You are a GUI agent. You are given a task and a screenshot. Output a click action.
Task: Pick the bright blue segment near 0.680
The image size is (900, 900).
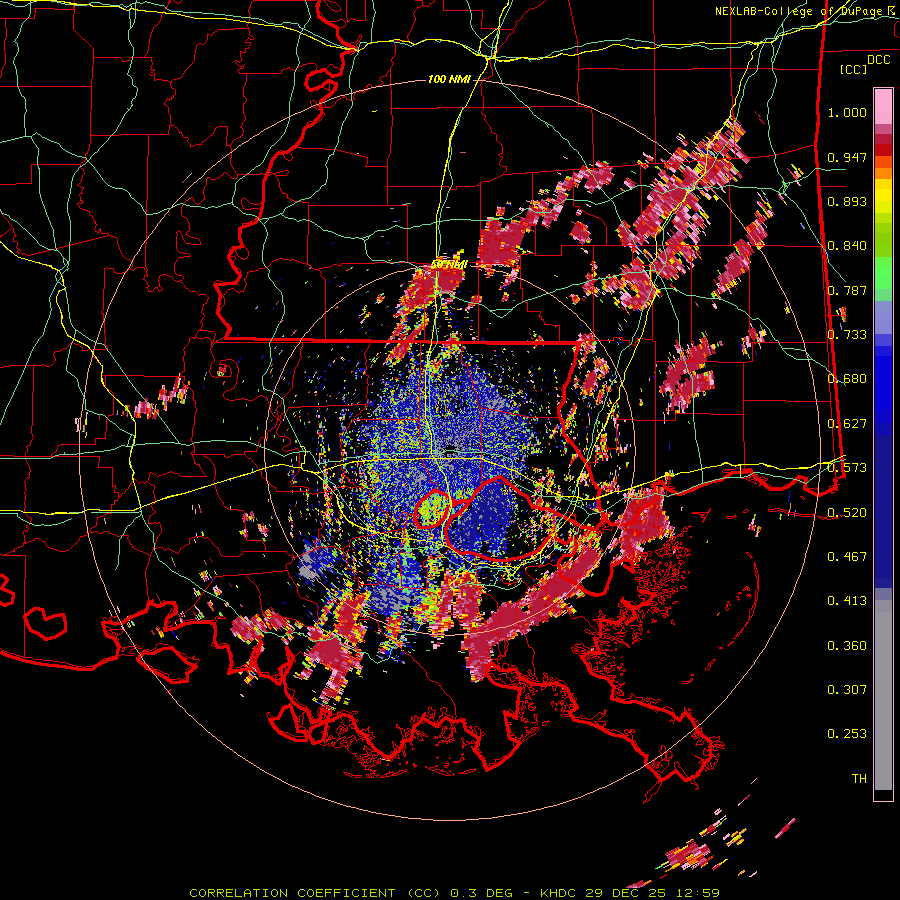(x=883, y=385)
